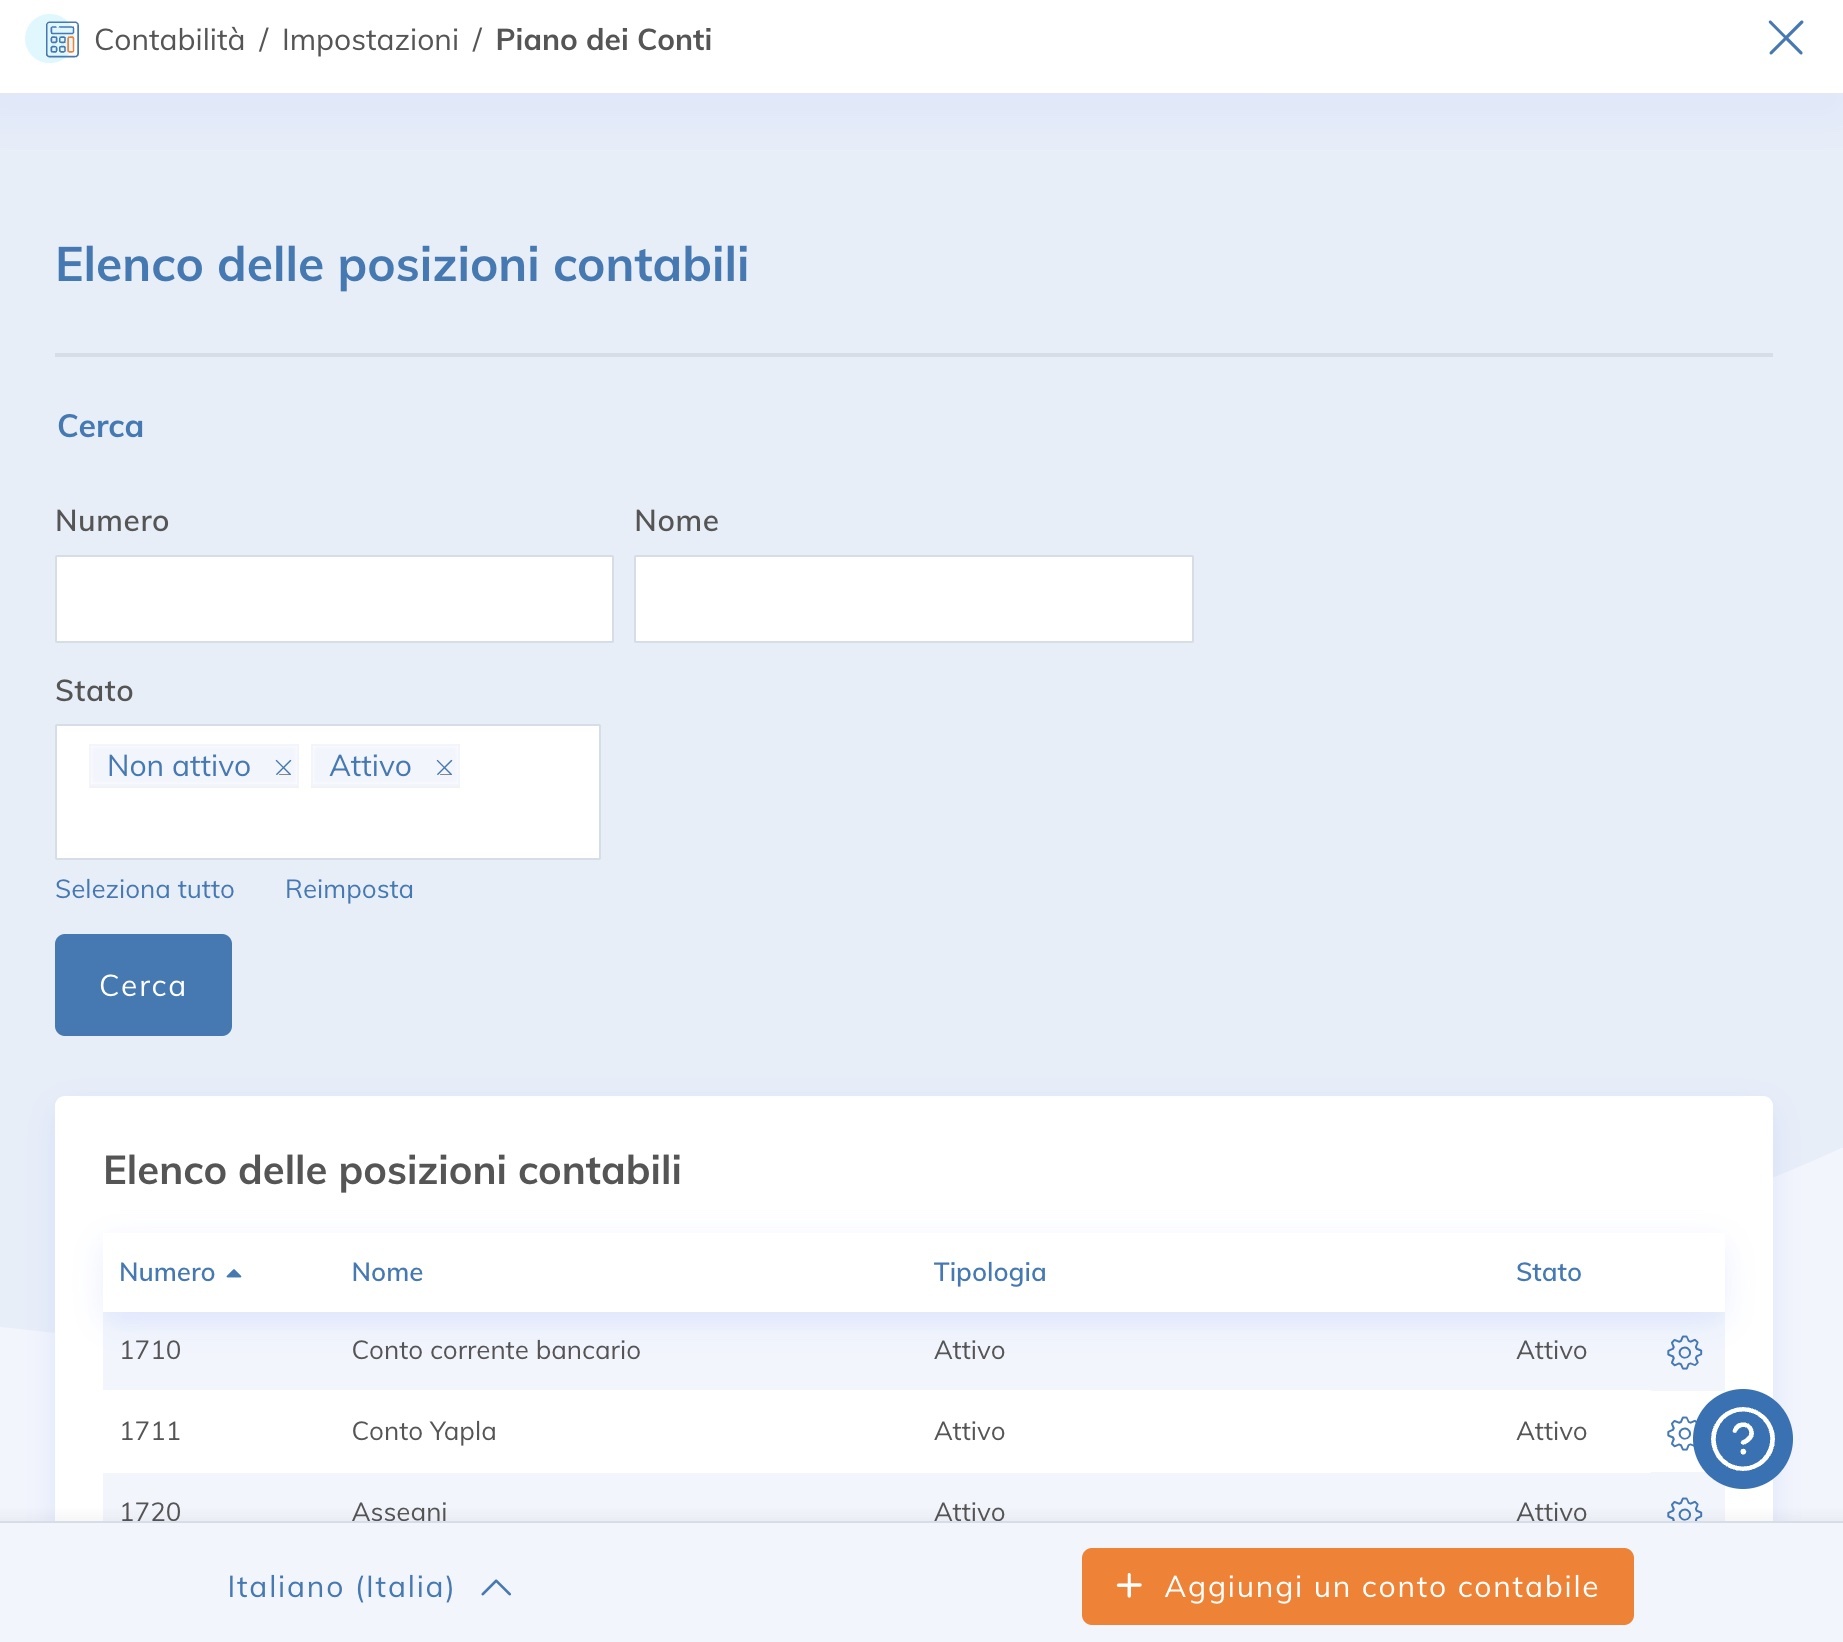1843x1642 pixels.
Task: Open settings gear for account 1720 Assegni
Action: click(x=1684, y=1513)
